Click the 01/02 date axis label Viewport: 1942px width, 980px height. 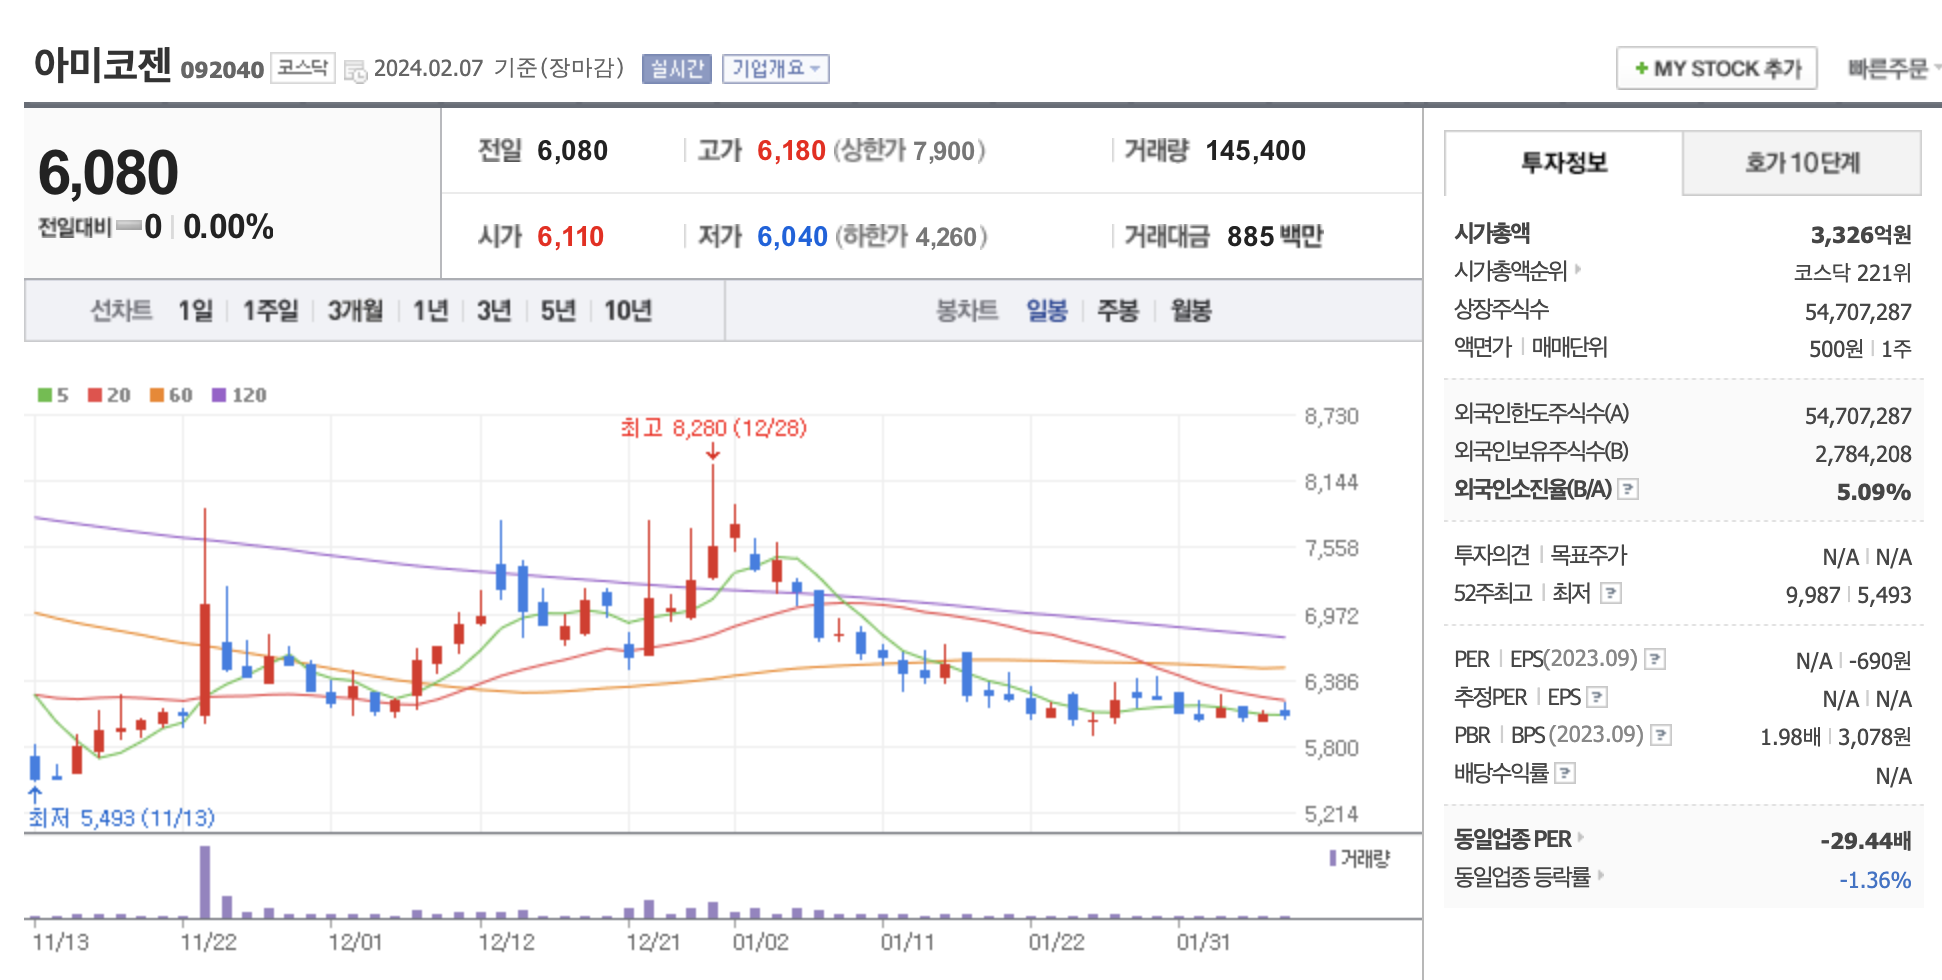click(761, 942)
